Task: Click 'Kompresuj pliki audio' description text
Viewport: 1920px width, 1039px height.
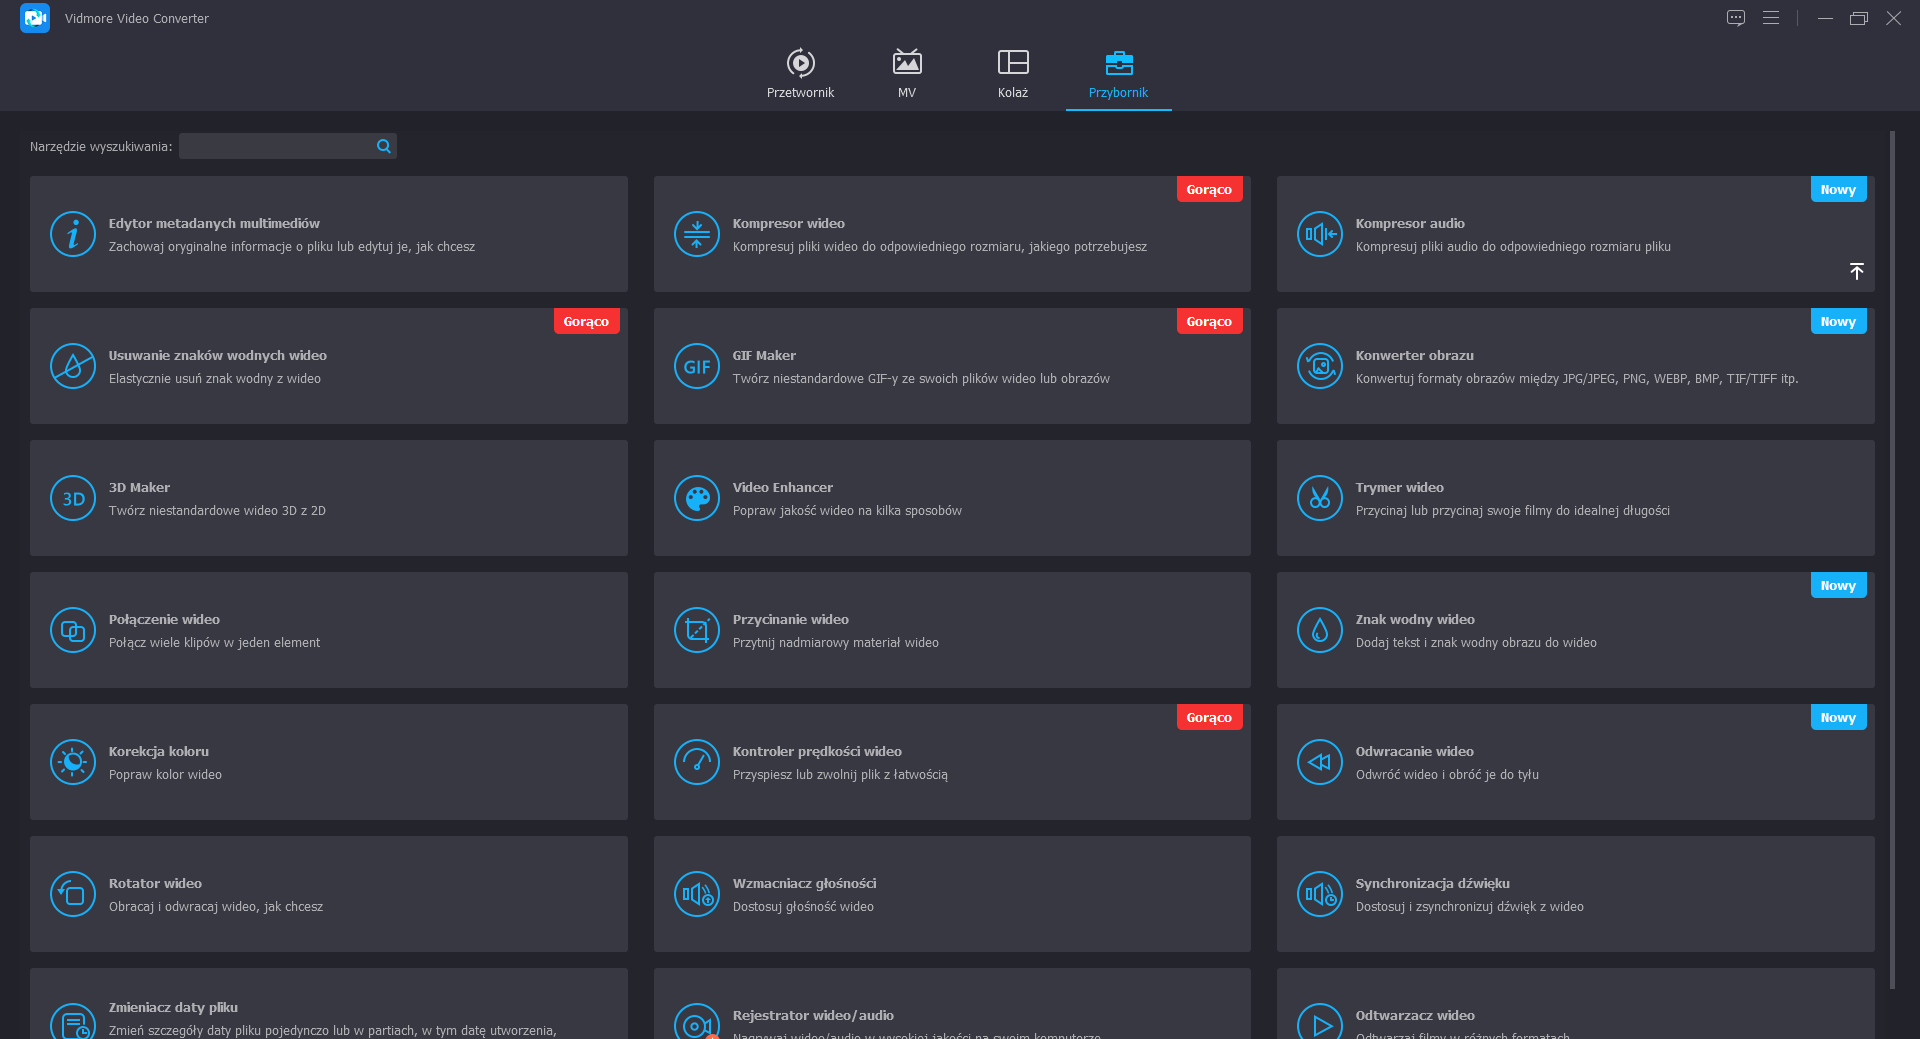Action: [1513, 247]
